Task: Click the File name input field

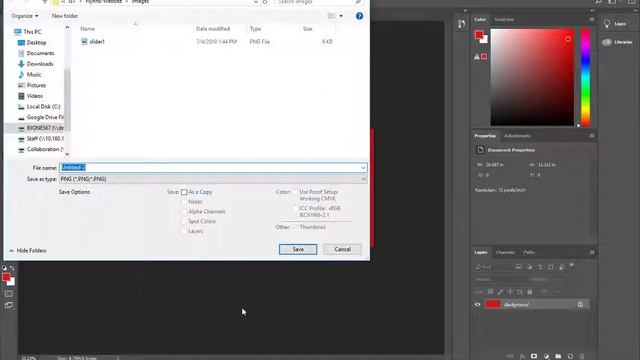Action: coord(209,167)
